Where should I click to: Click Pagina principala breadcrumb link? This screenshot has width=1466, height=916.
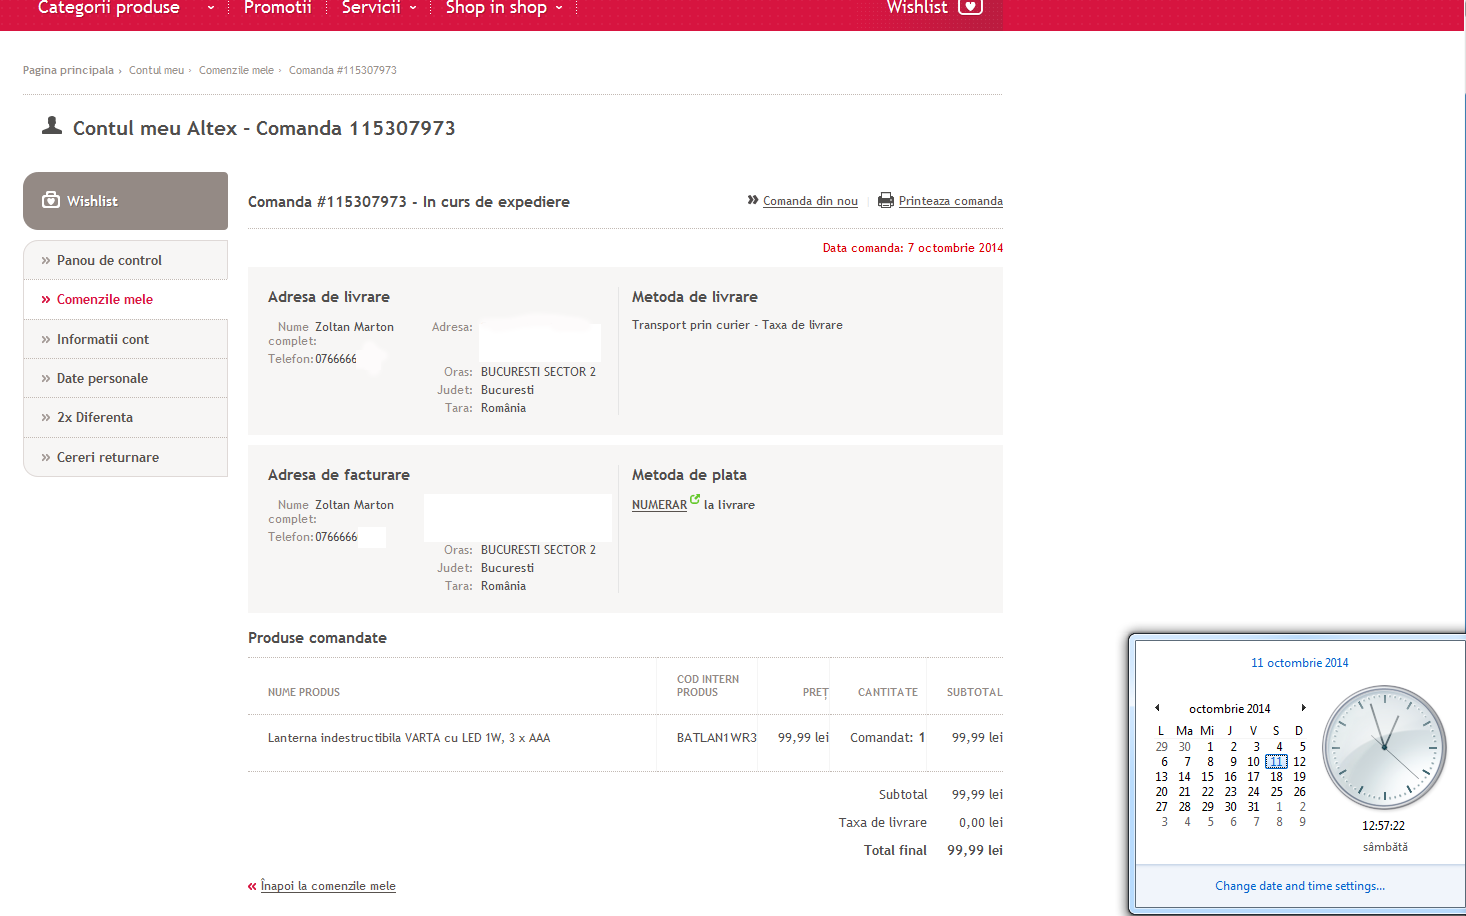[68, 70]
